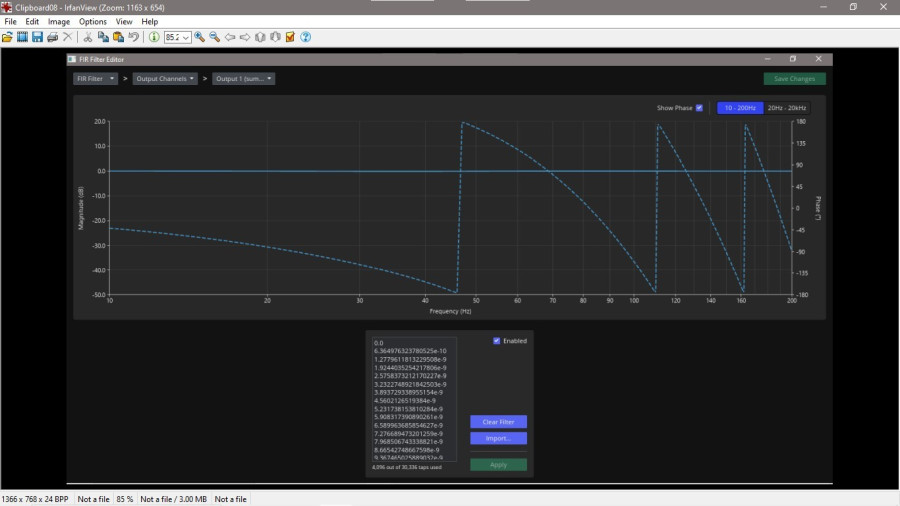Click status bar '85 %' entry

click(125, 499)
